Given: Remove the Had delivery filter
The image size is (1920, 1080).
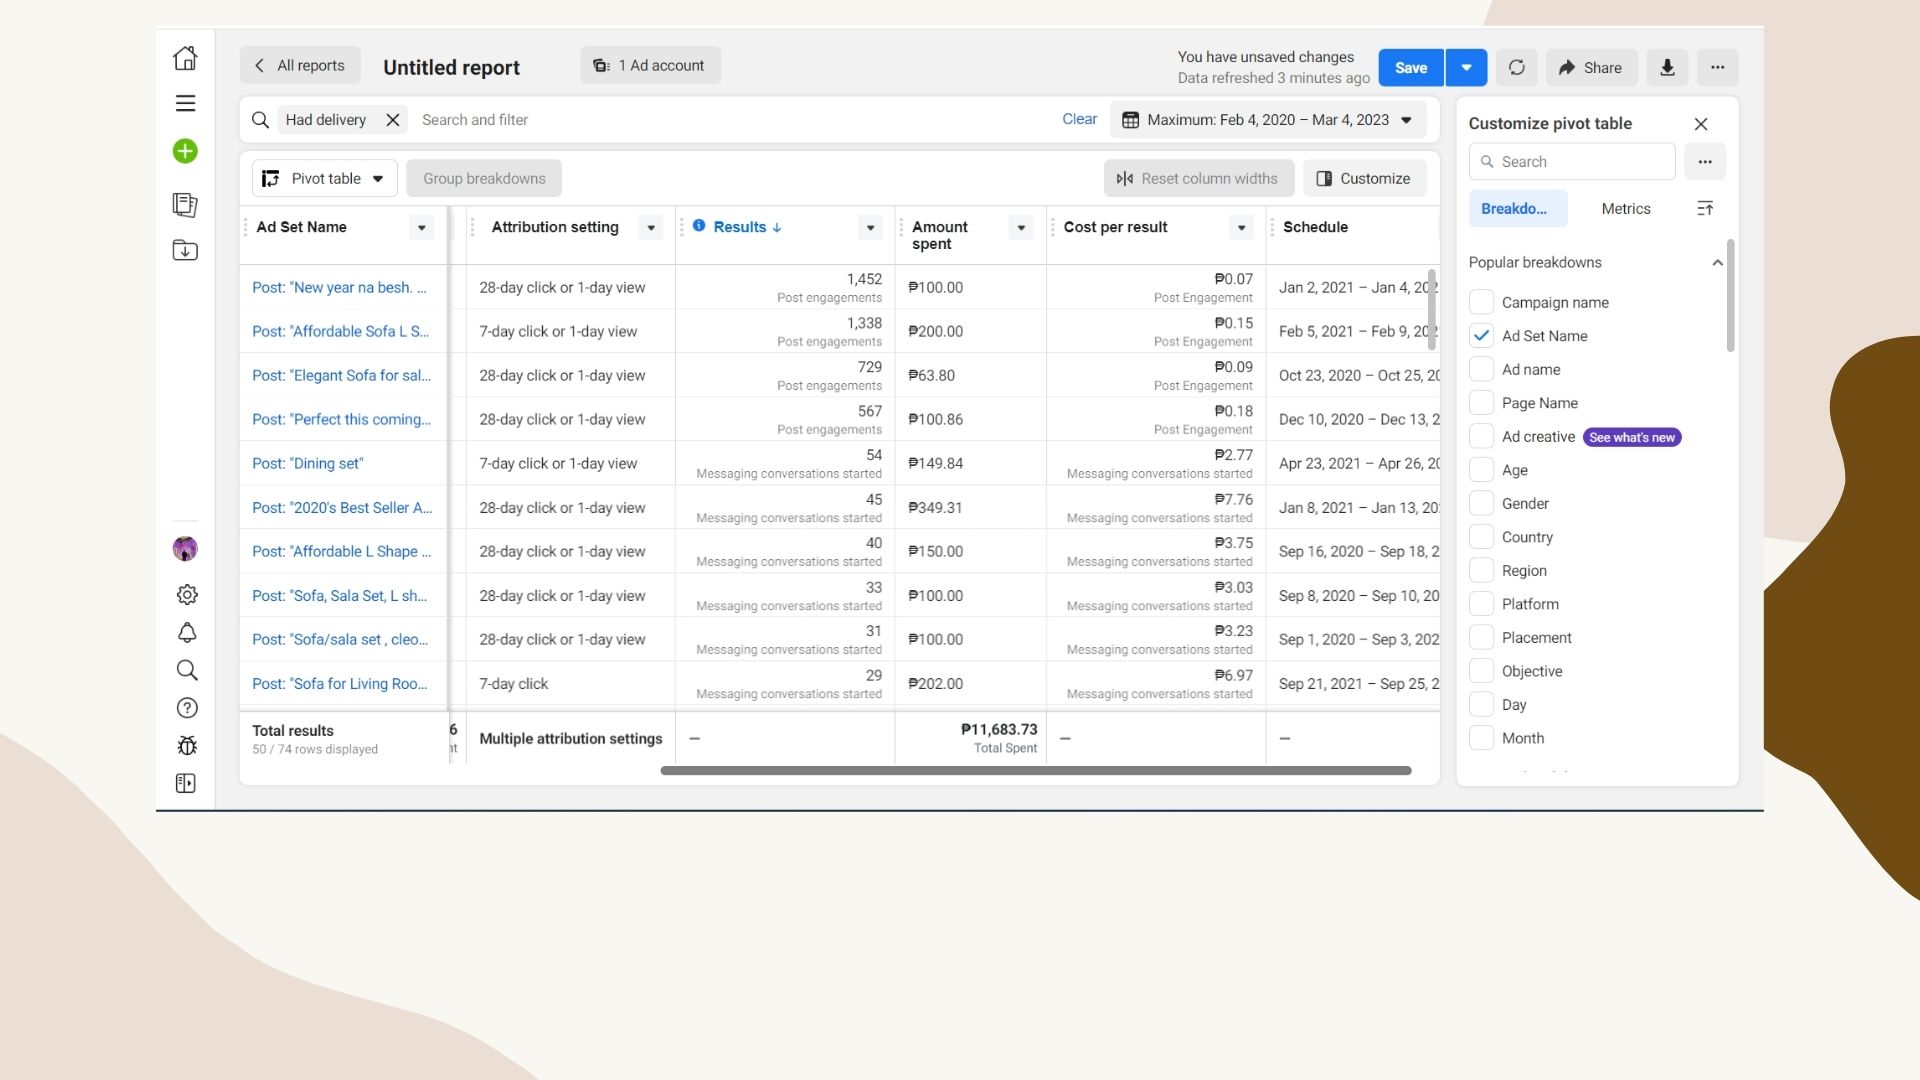Looking at the screenshot, I should (393, 120).
